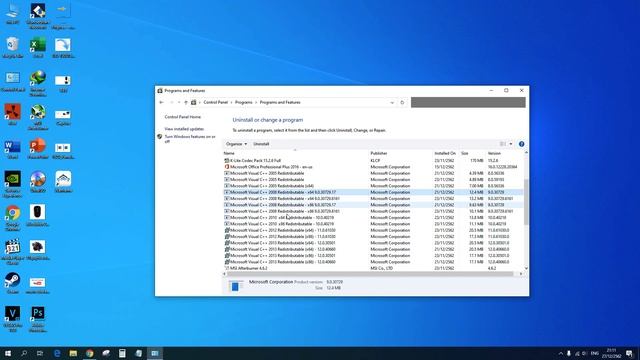This screenshot has height=360, width=640.
Task: Select MSI Afterburner 4.6.2 entry
Action: pos(373,268)
